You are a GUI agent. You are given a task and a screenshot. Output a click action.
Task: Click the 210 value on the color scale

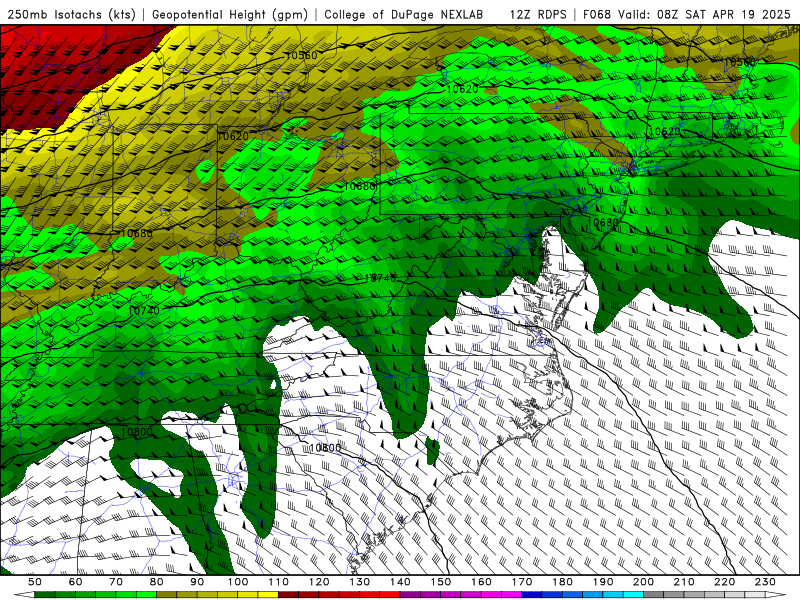685,582
